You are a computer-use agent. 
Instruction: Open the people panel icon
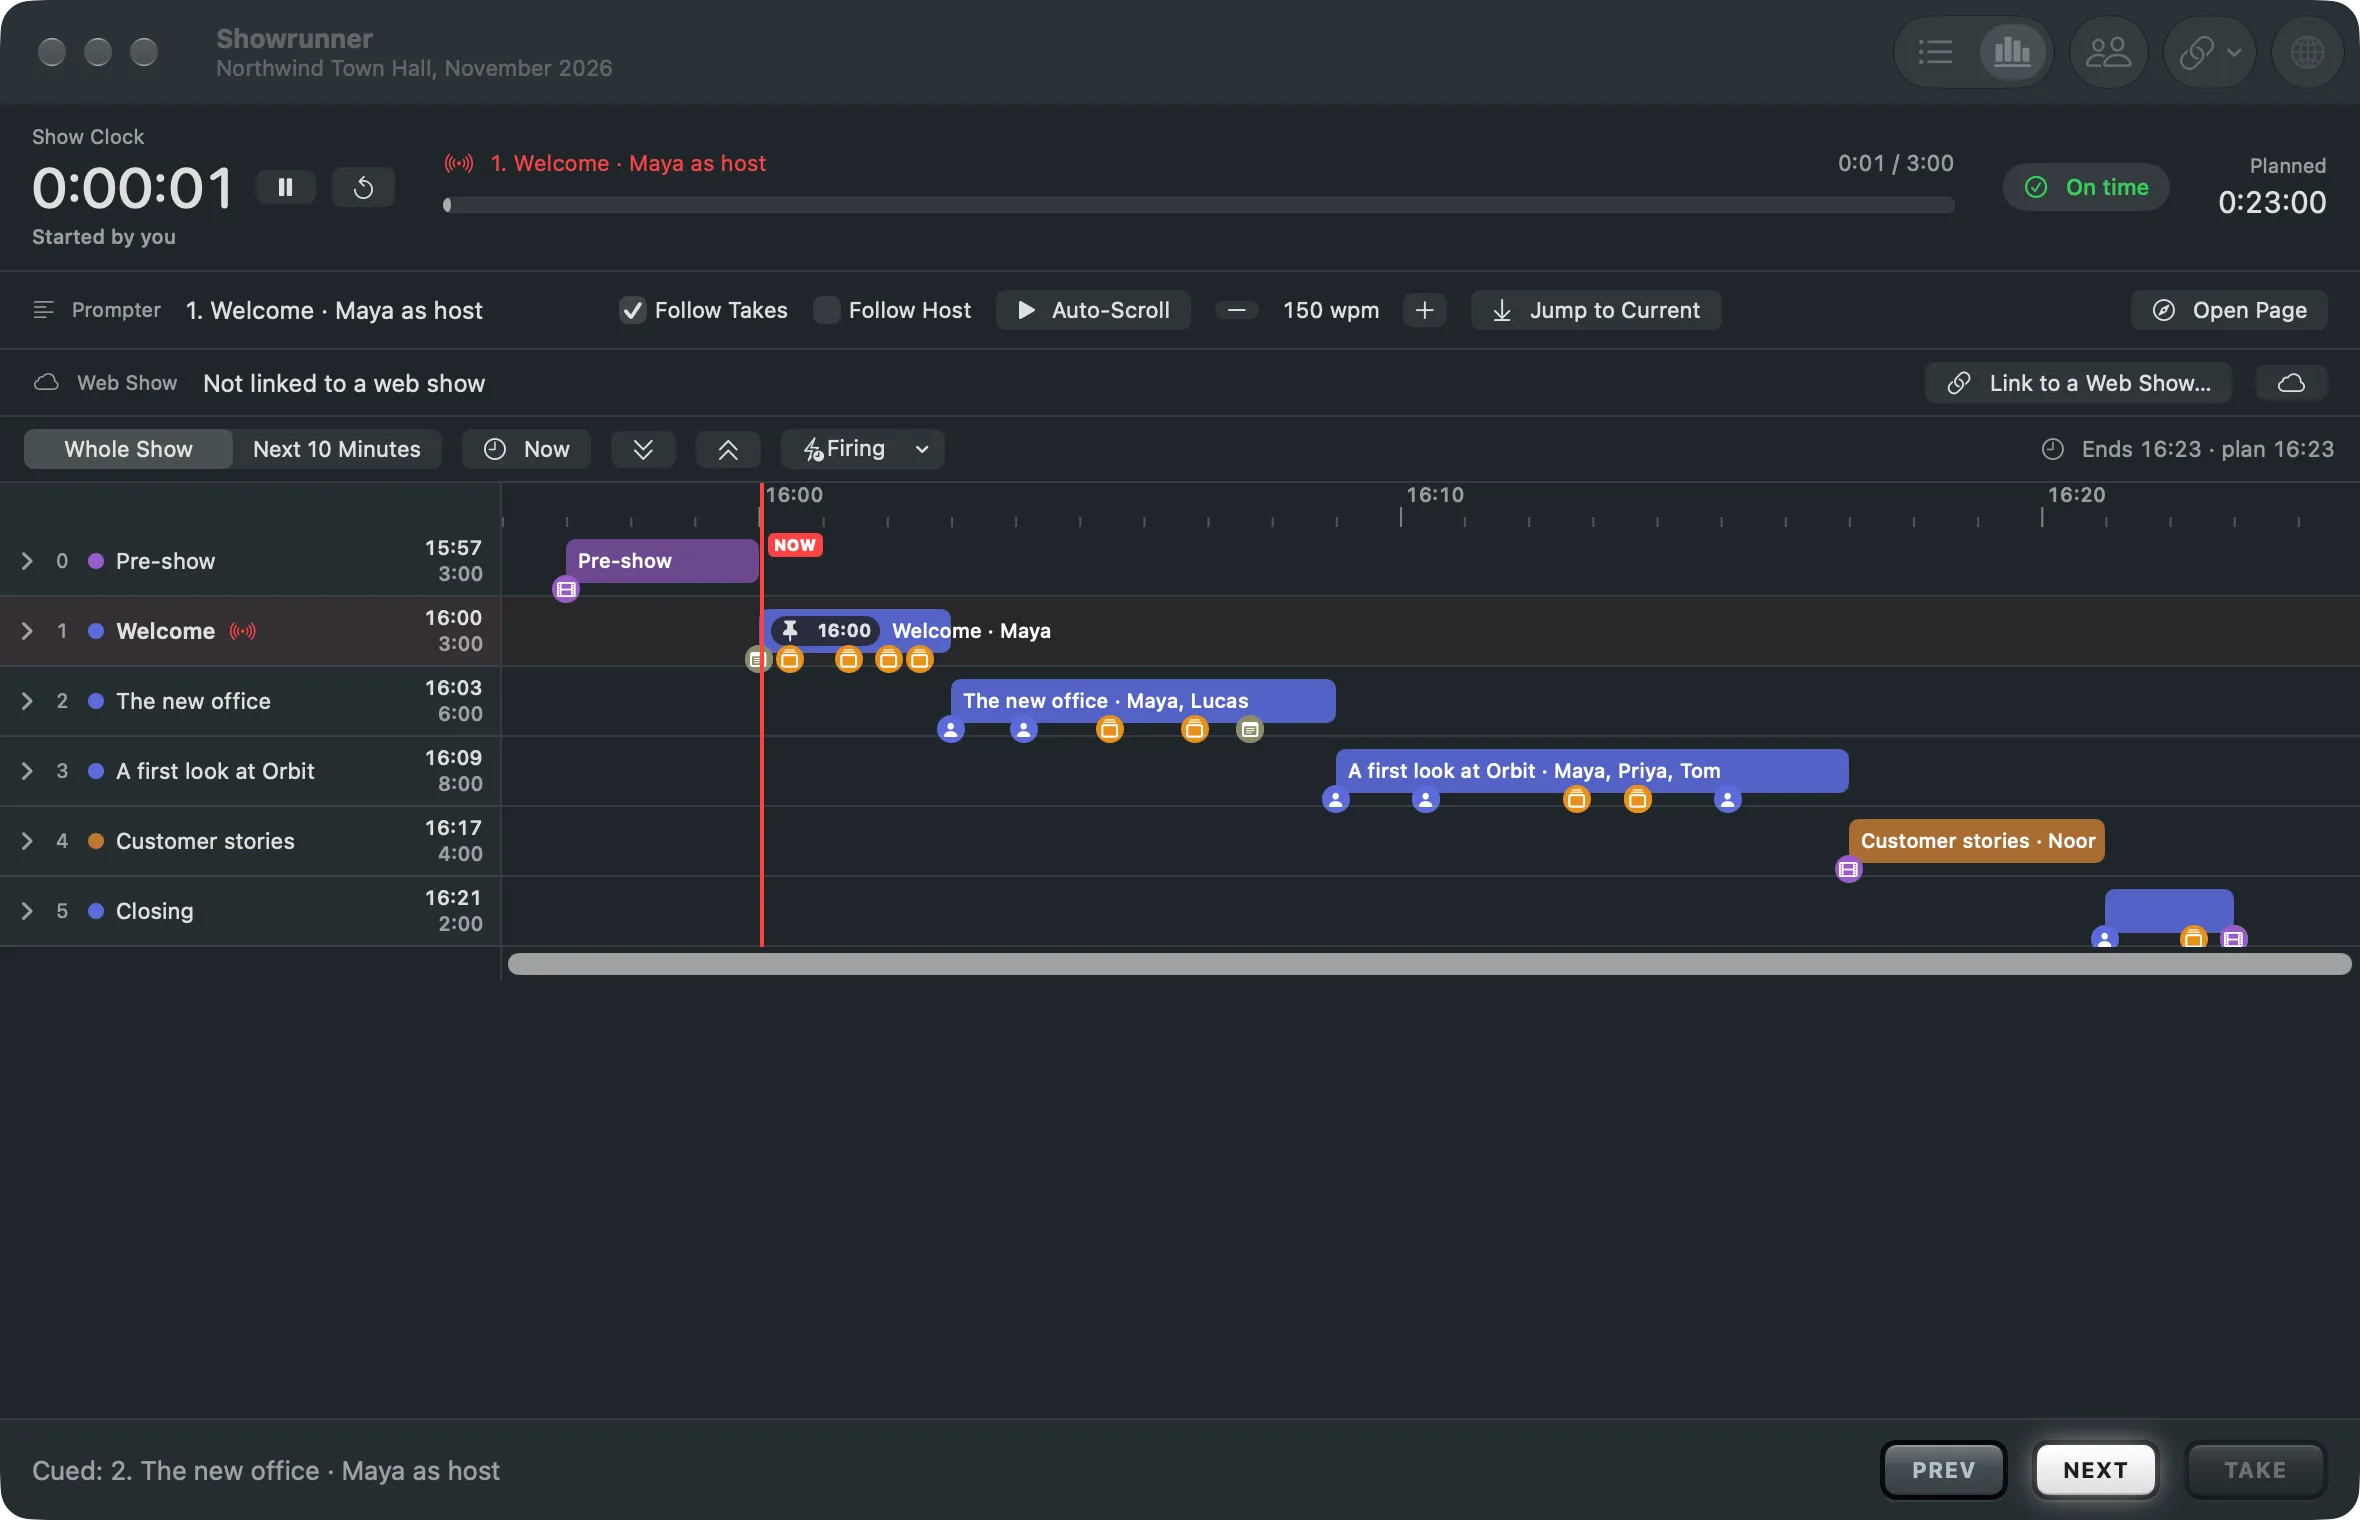(x=2108, y=52)
